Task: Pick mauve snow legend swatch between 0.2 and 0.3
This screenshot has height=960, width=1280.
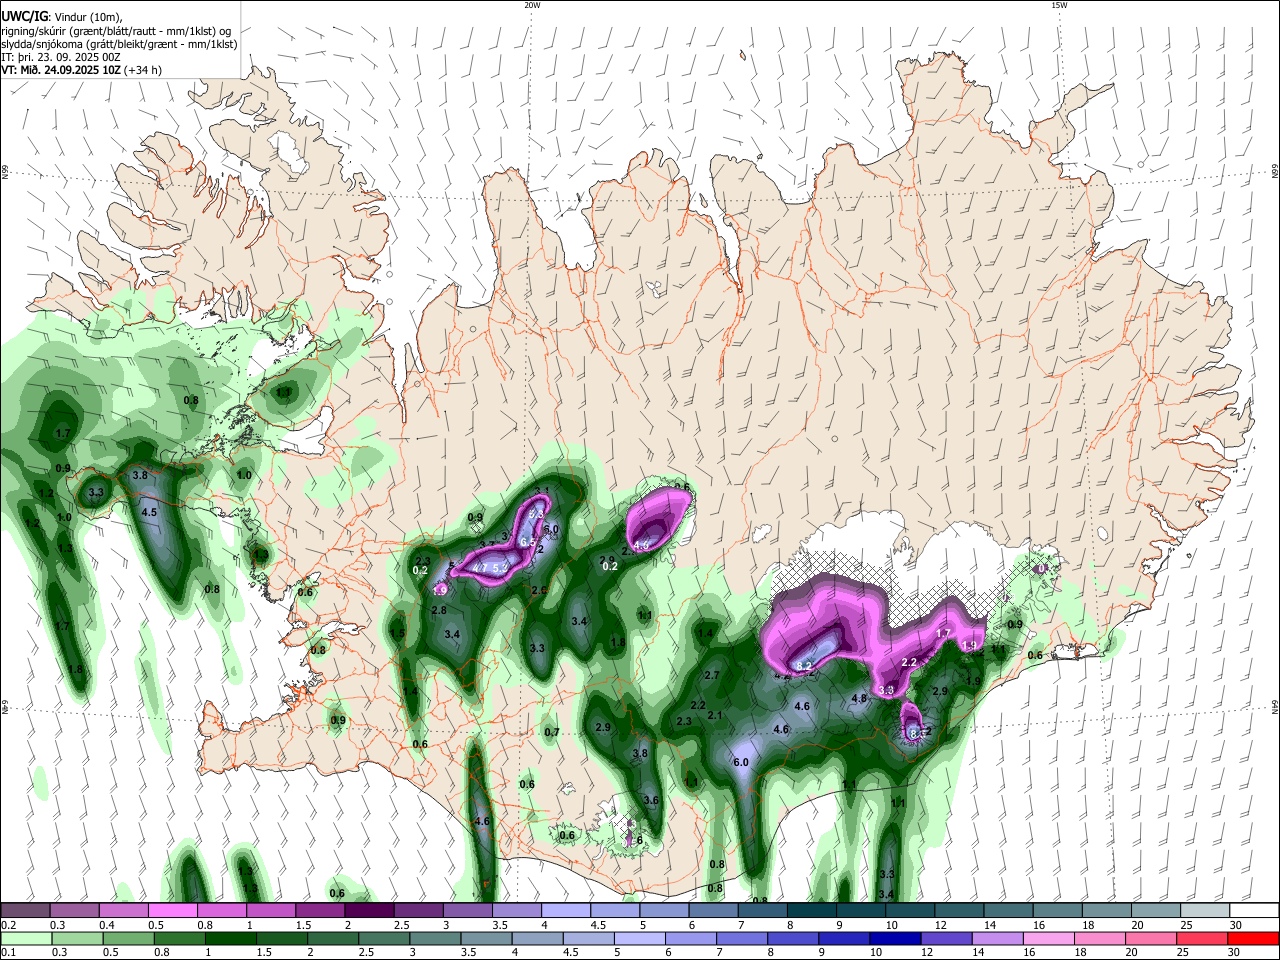Action: pyautogui.click(x=25, y=911)
